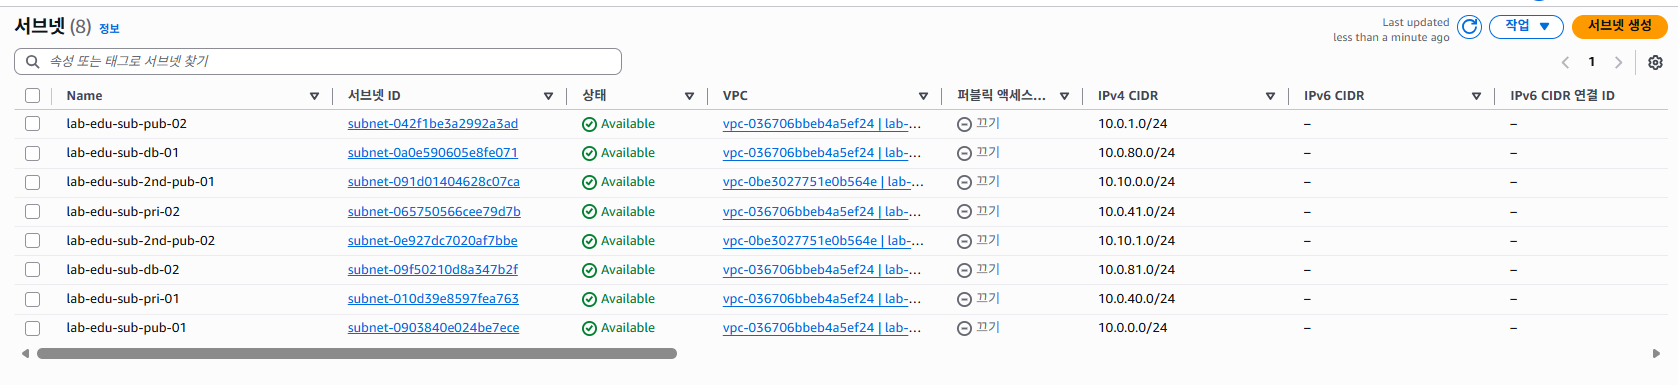The width and height of the screenshot is (1678, 385).
Task: Go to next page arrow
Action: click(1618, 62)
